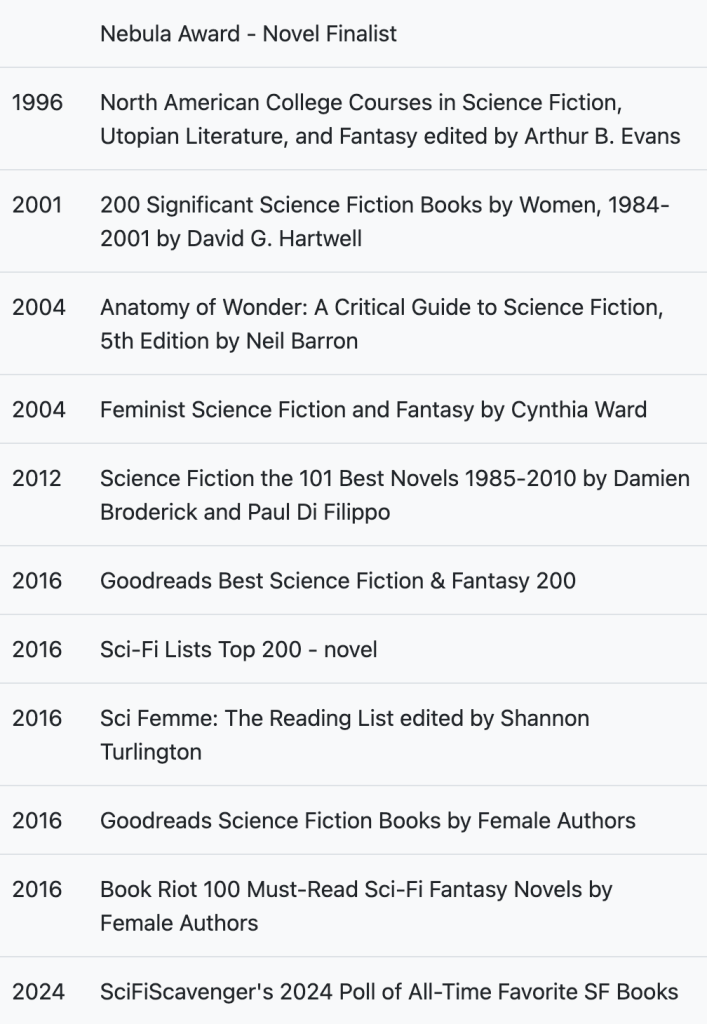707x1024 pixels.
Task: Click year 2016 beside Sci-Fi Lists Top 200
Action: pyautogui.click(x=37, y=649)
